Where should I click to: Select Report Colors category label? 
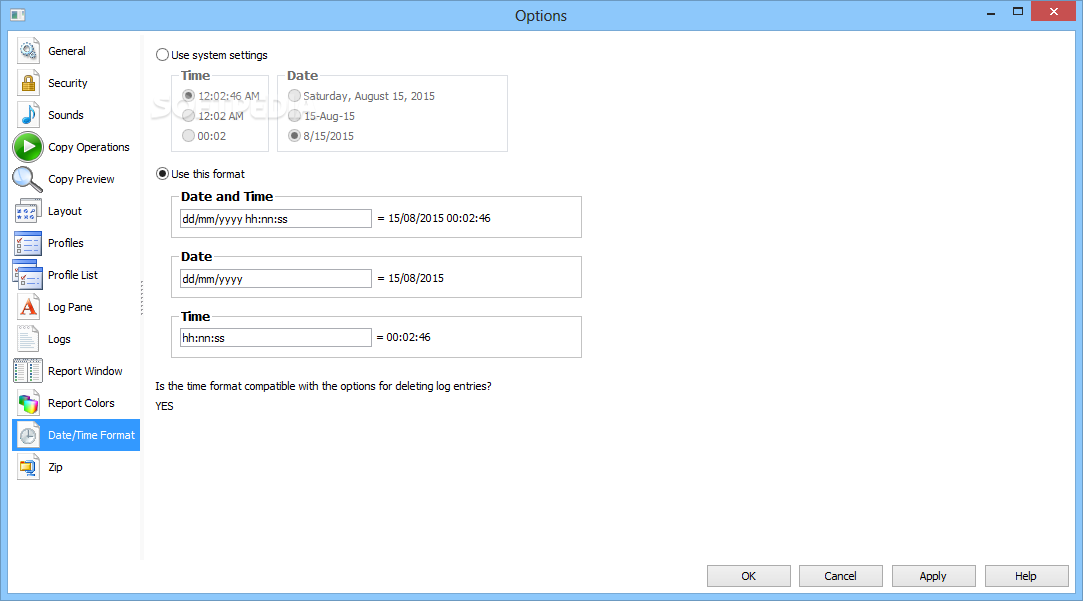click(81, 403)
